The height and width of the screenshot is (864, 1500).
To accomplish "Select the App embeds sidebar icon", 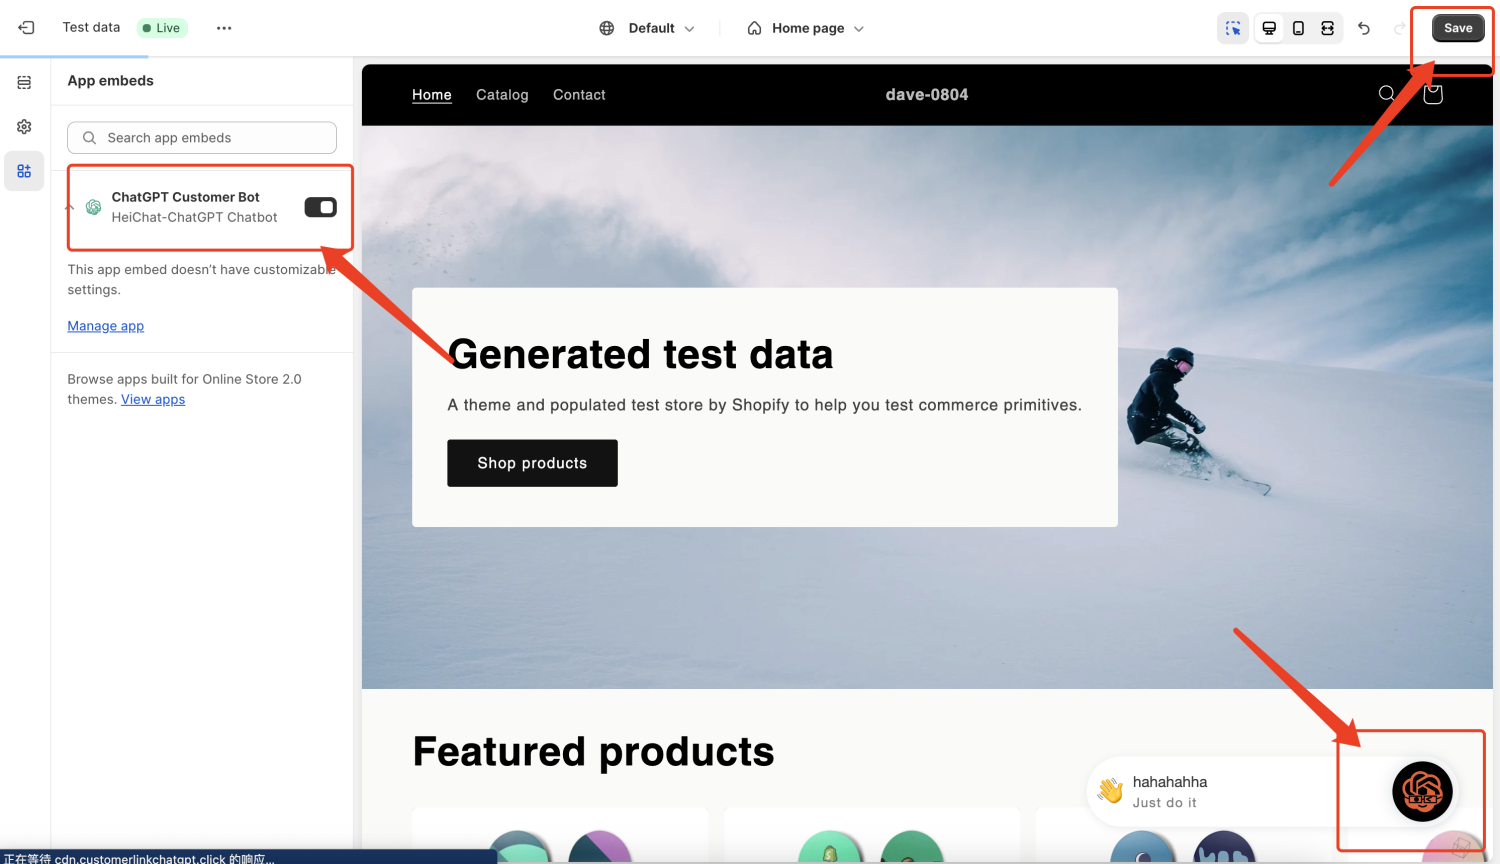I will 24,171.
